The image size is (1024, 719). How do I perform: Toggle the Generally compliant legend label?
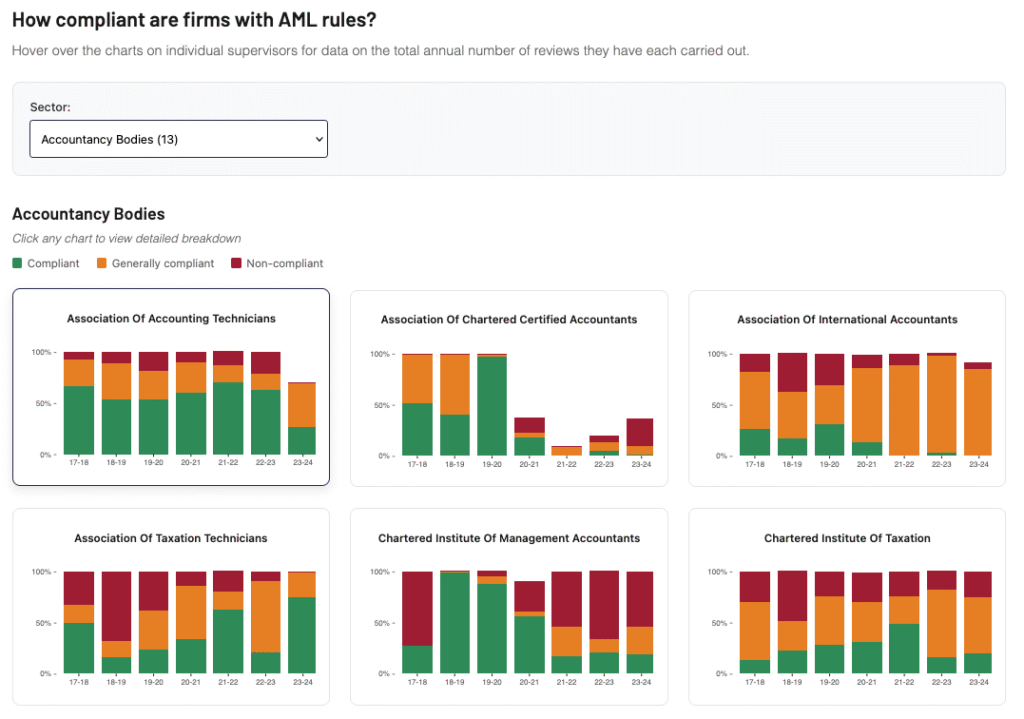163,263
